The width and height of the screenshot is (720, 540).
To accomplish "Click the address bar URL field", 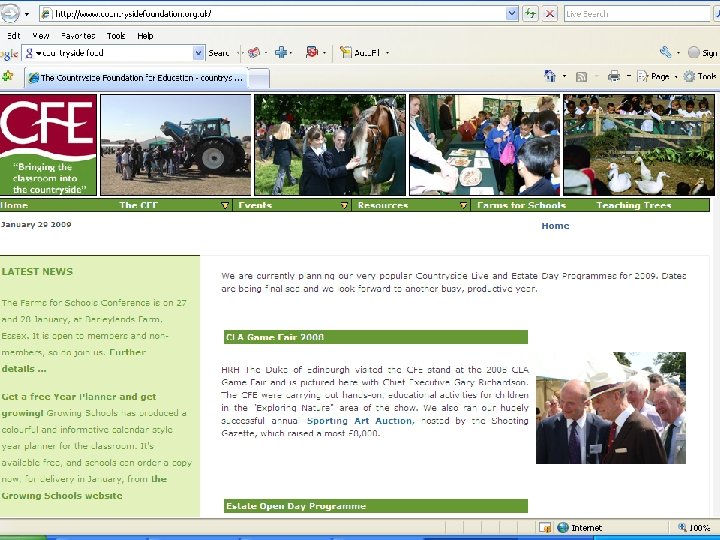I will click(x=273, y=14).
